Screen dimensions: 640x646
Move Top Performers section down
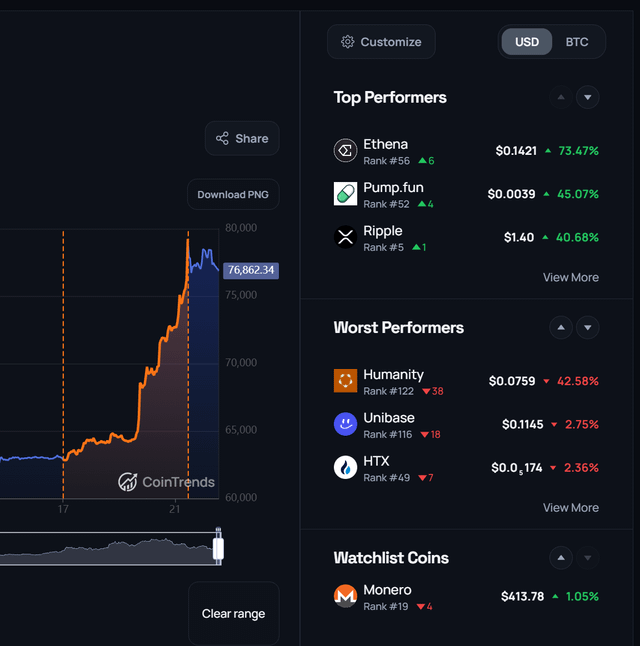point(588,97)
